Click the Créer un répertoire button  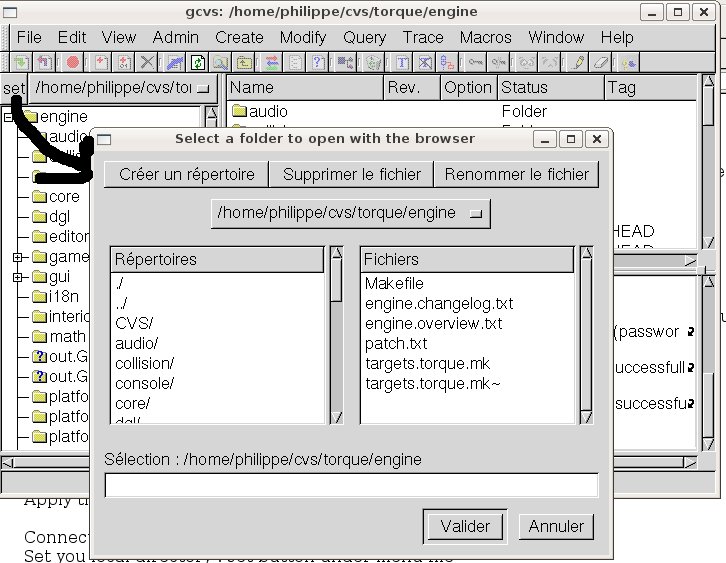coord(186,174)
